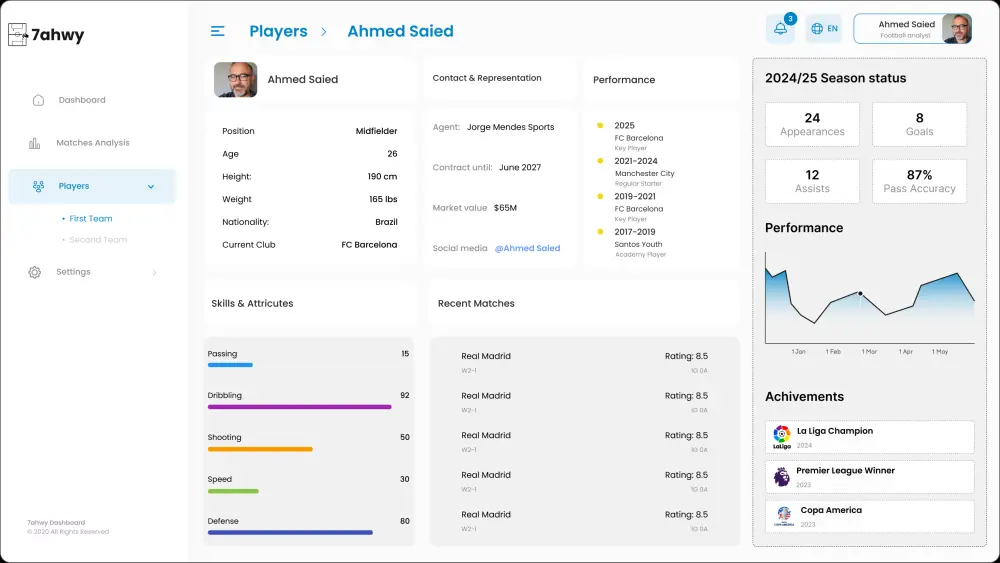The image size is (1000, 563).
Task: Click the notification badge showing 3
Action: pyautogui.click(x=790, y=18)
